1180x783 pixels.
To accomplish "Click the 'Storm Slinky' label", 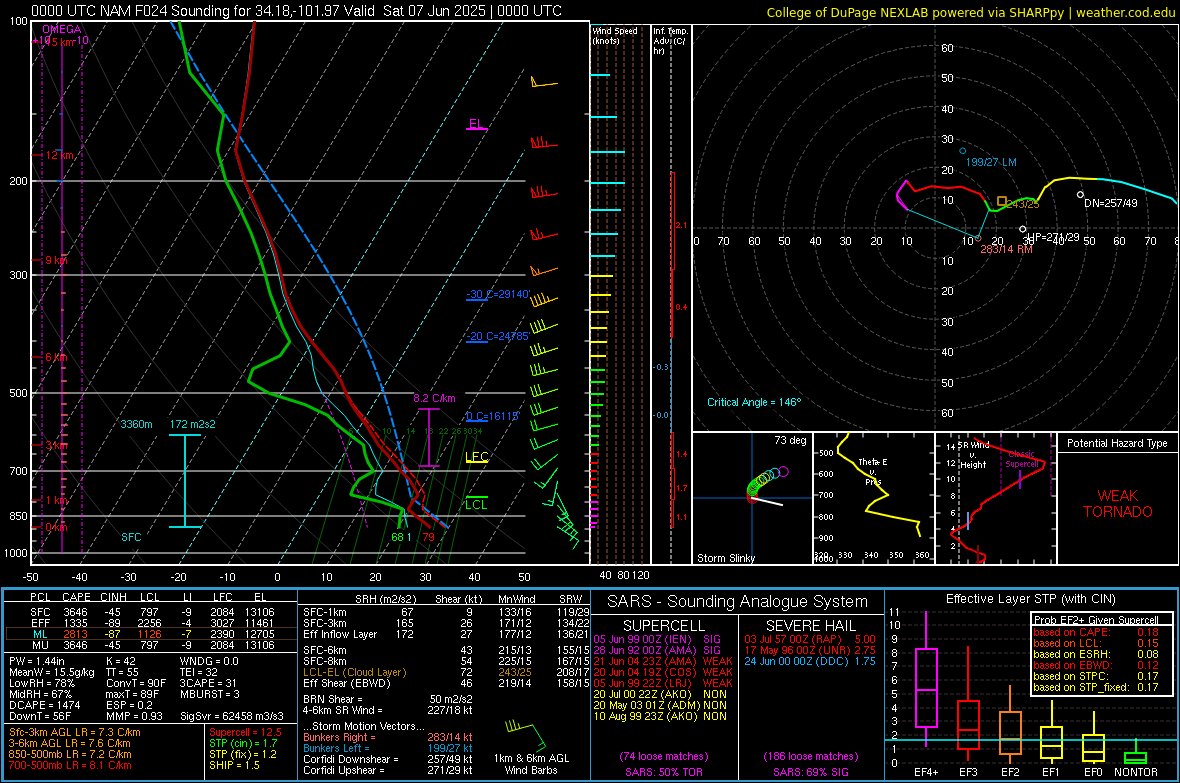I will click(x=726, y=558).
